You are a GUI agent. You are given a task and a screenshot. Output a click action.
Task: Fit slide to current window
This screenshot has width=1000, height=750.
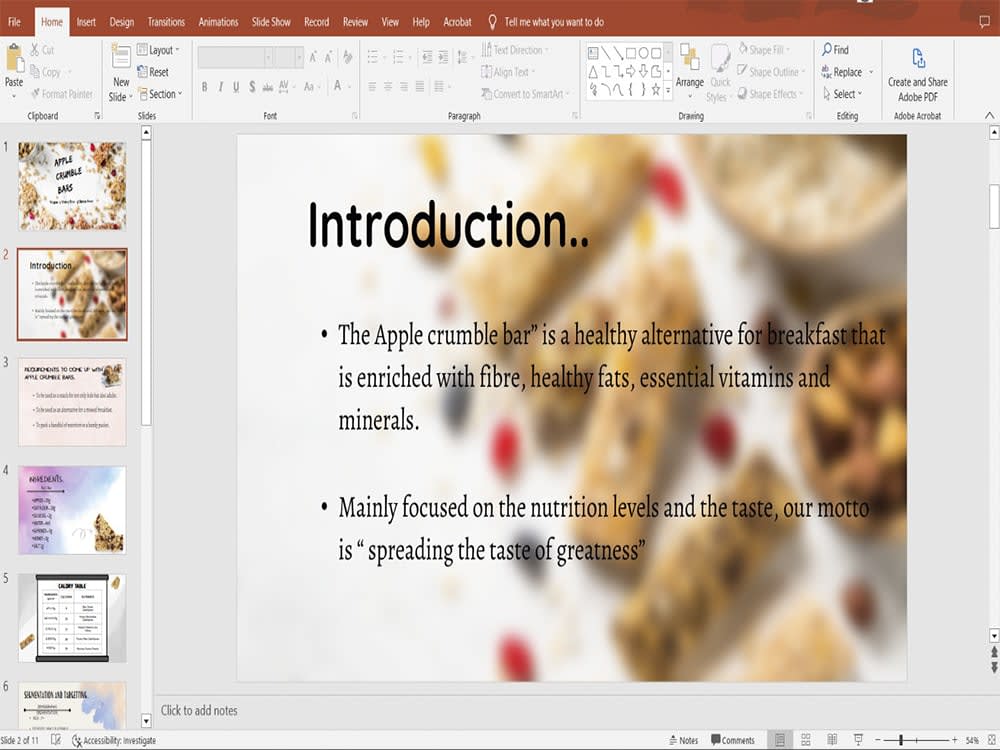point(992,740)
